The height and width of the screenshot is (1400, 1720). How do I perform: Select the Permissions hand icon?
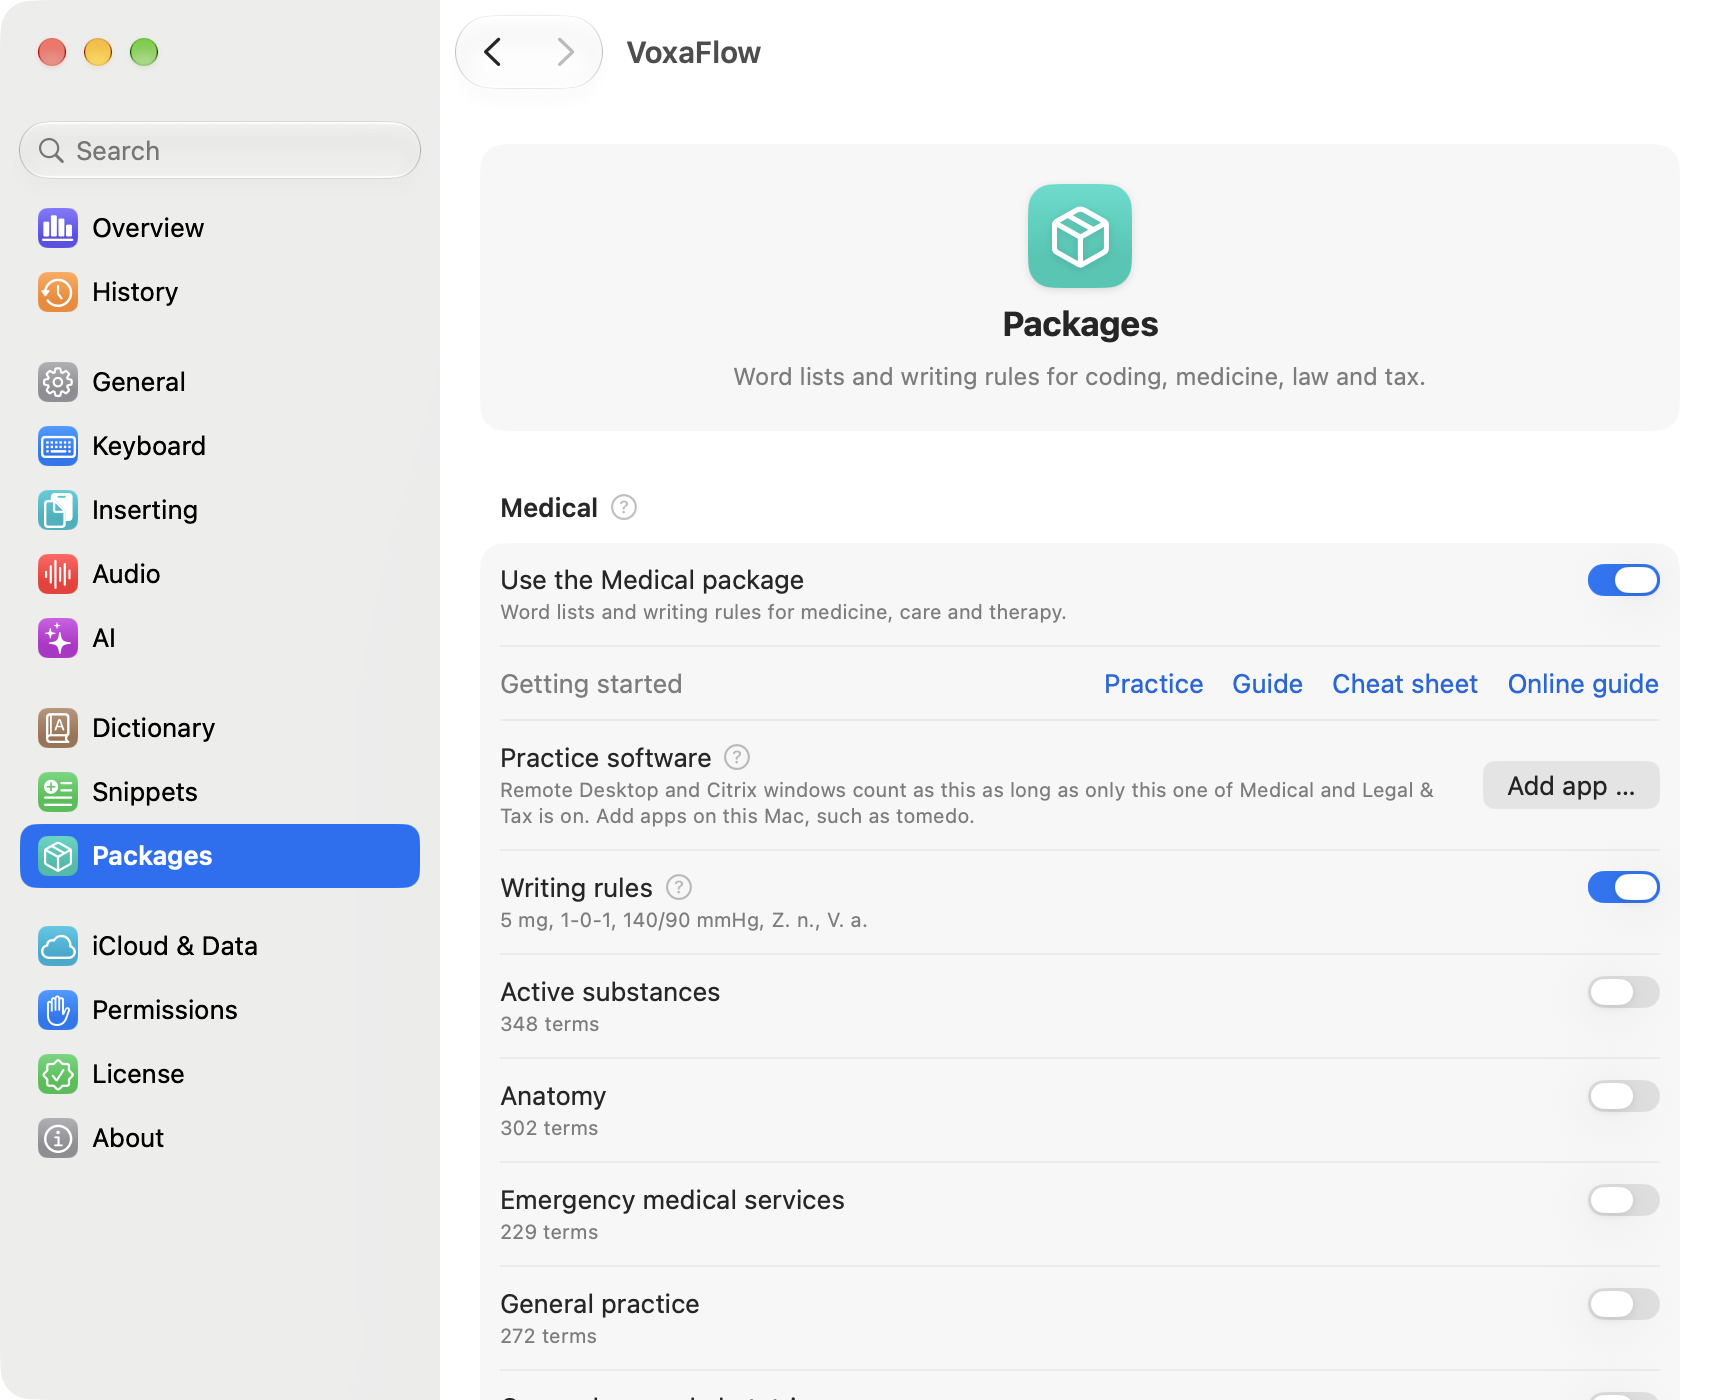(58, 1010)
